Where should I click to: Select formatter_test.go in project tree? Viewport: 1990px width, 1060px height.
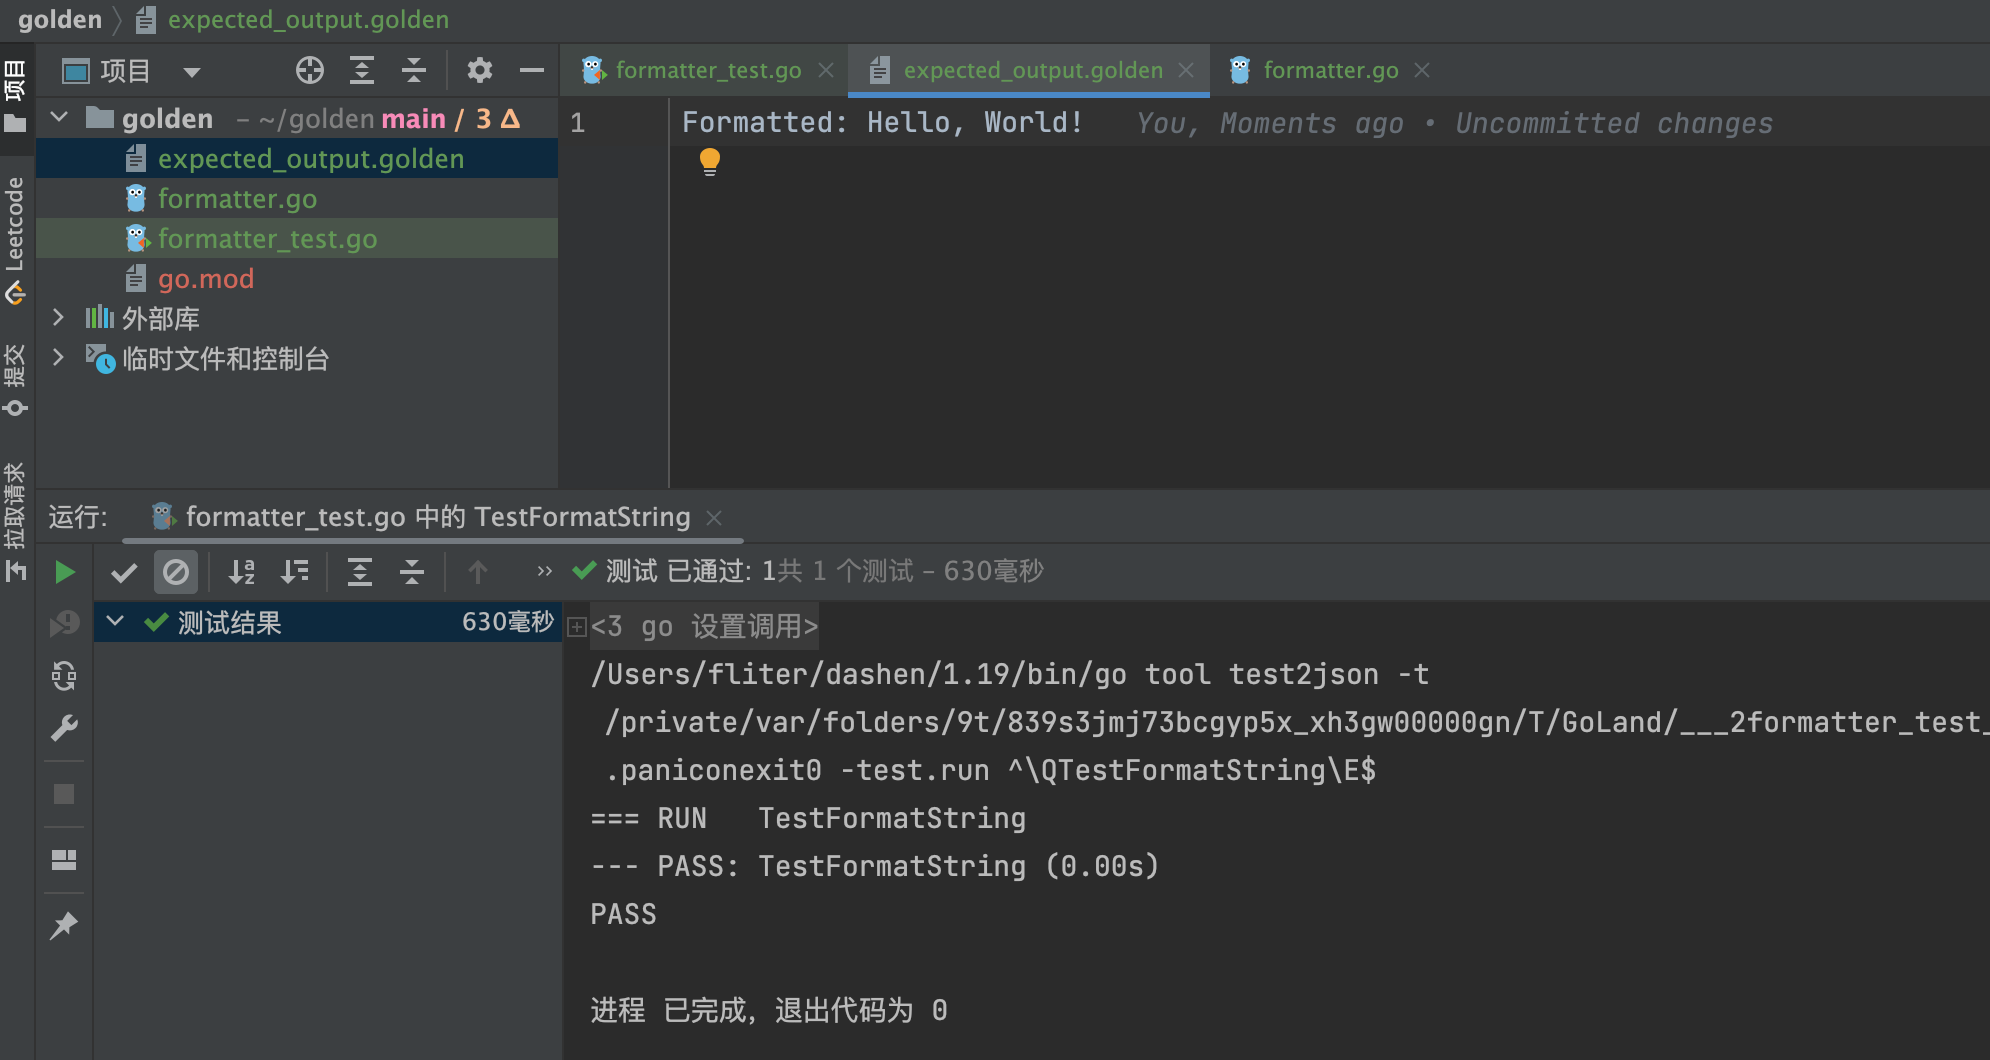pos(297,239)
